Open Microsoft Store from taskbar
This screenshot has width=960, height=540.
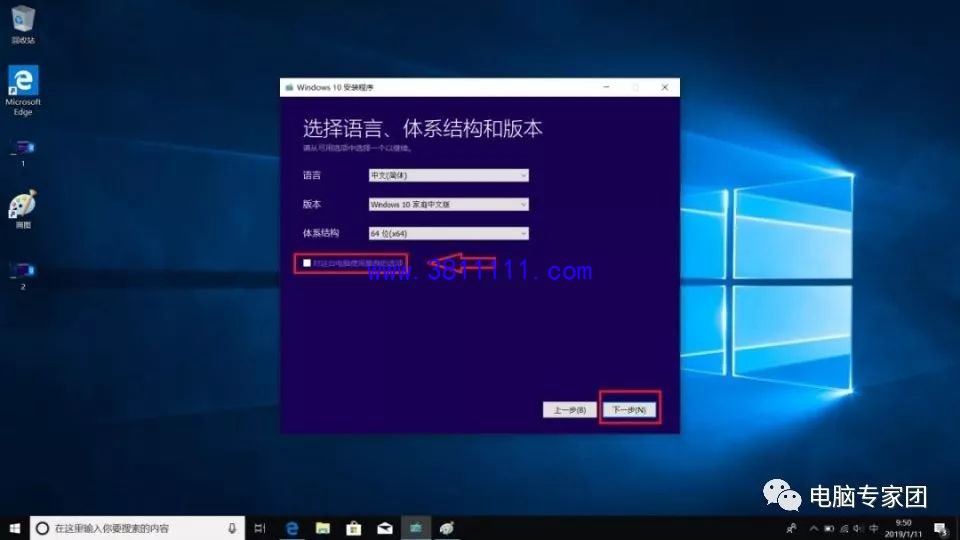pos(353,528)
